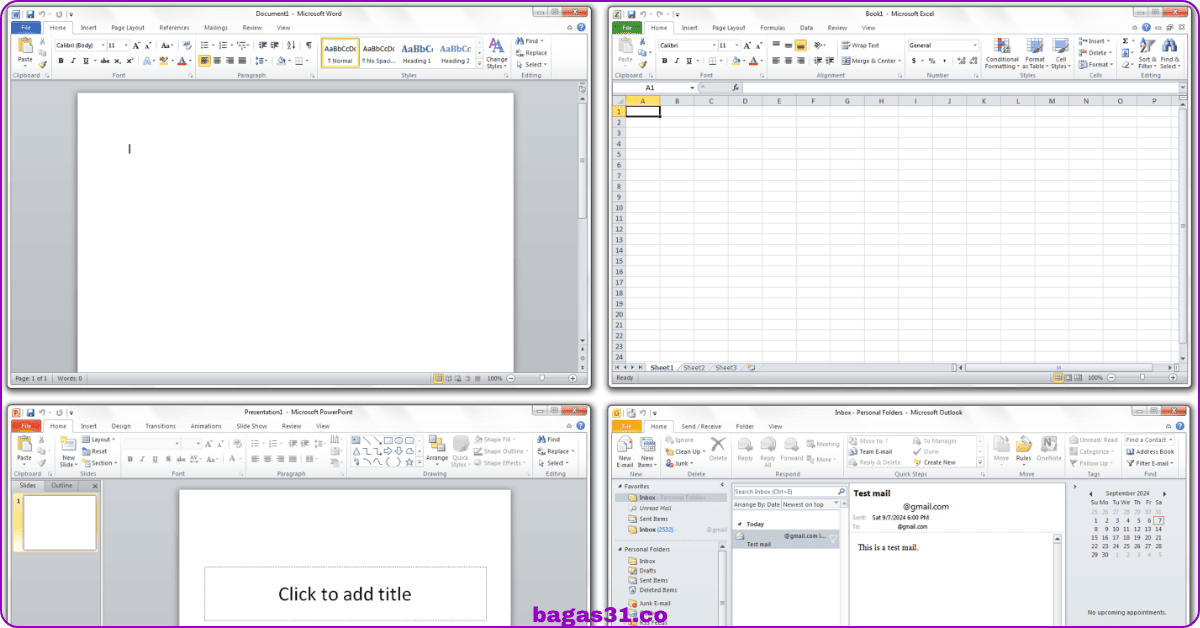Screen dimensions: 1200x628
Task: Click the Sort & Filter icon in Excel
Action: coord(1148,47)
